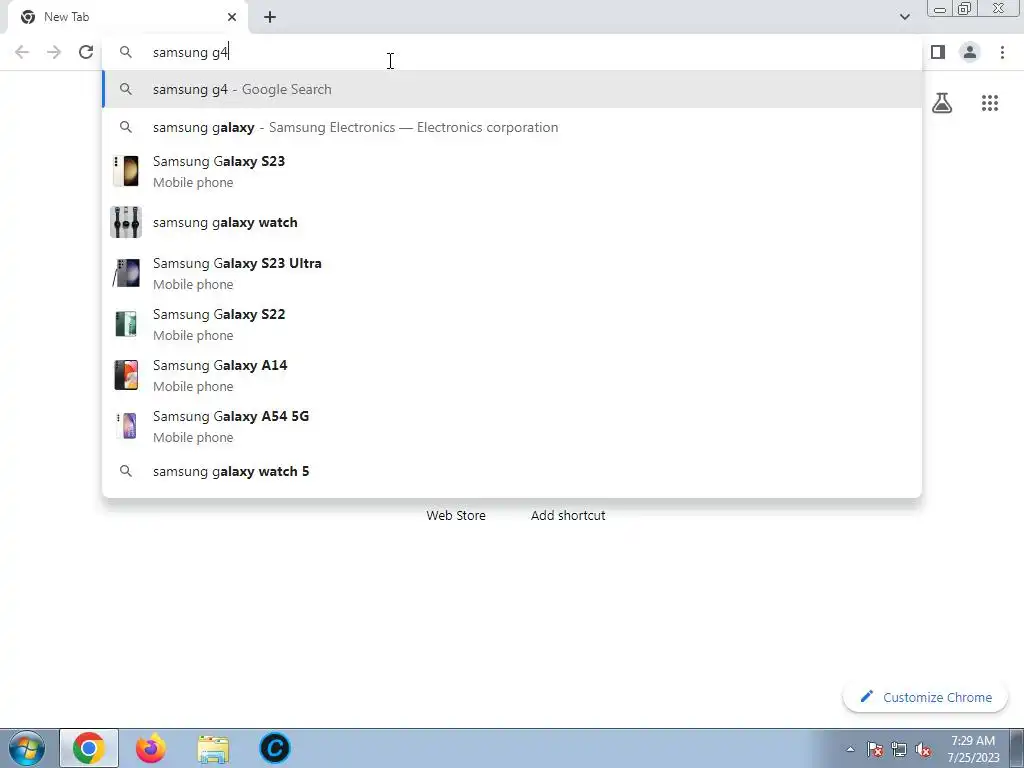Show hidden tray icons arrow
This screenshot has width=1024, height=768.
pos(850,749)
